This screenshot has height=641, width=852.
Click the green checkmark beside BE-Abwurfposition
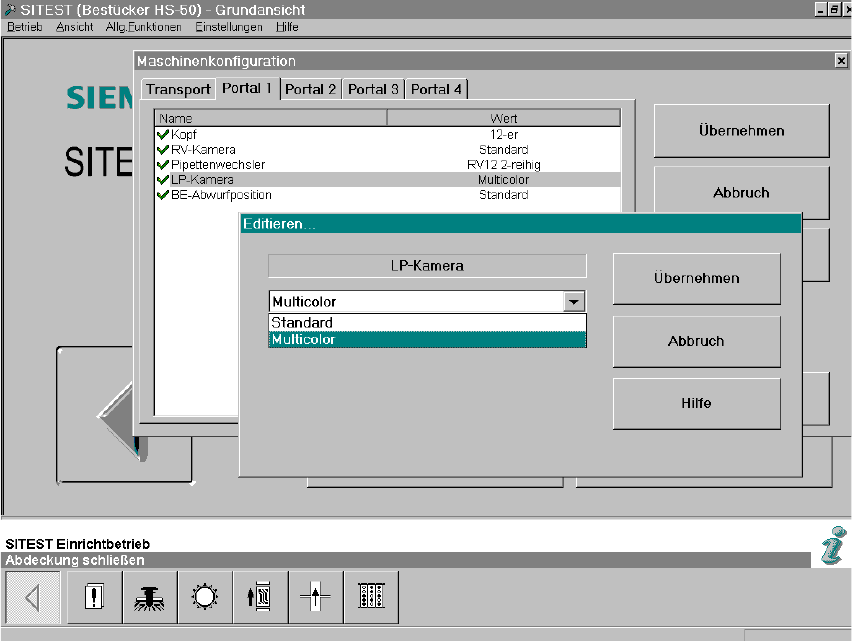162,195
